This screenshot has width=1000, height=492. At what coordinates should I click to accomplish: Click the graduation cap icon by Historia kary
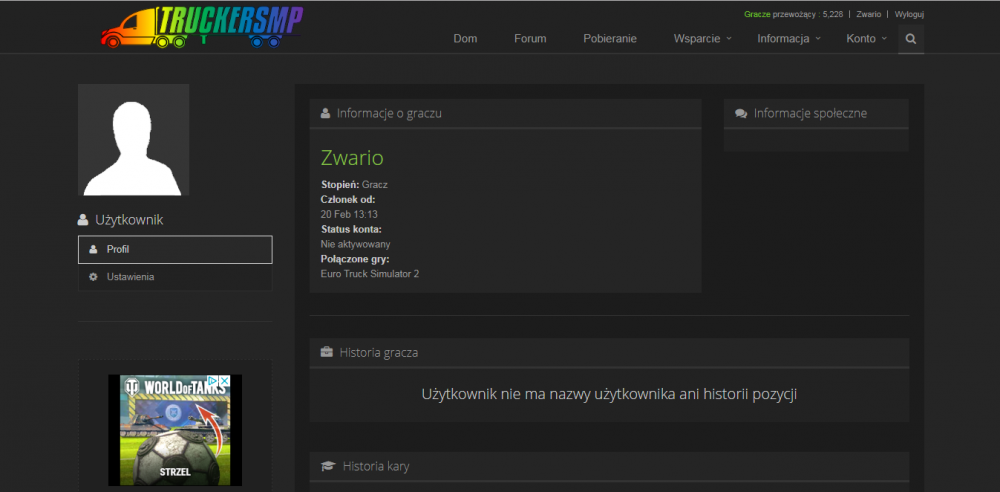327,466
